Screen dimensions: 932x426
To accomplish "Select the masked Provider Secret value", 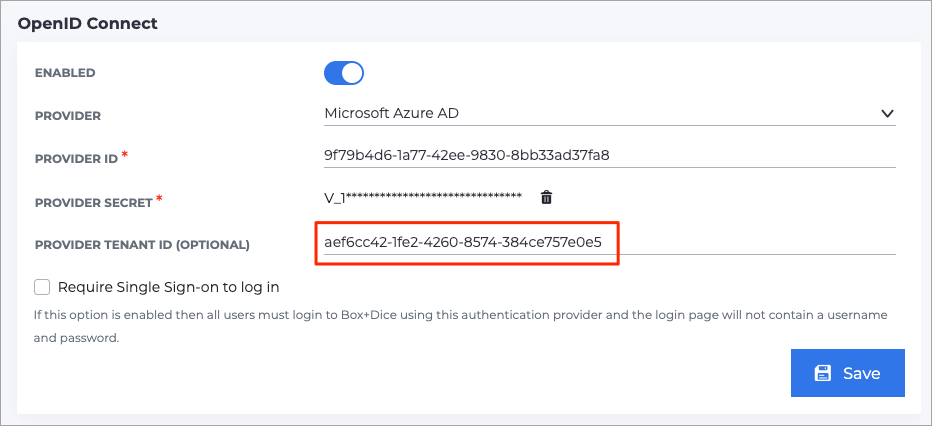I will tap(423, 198).
